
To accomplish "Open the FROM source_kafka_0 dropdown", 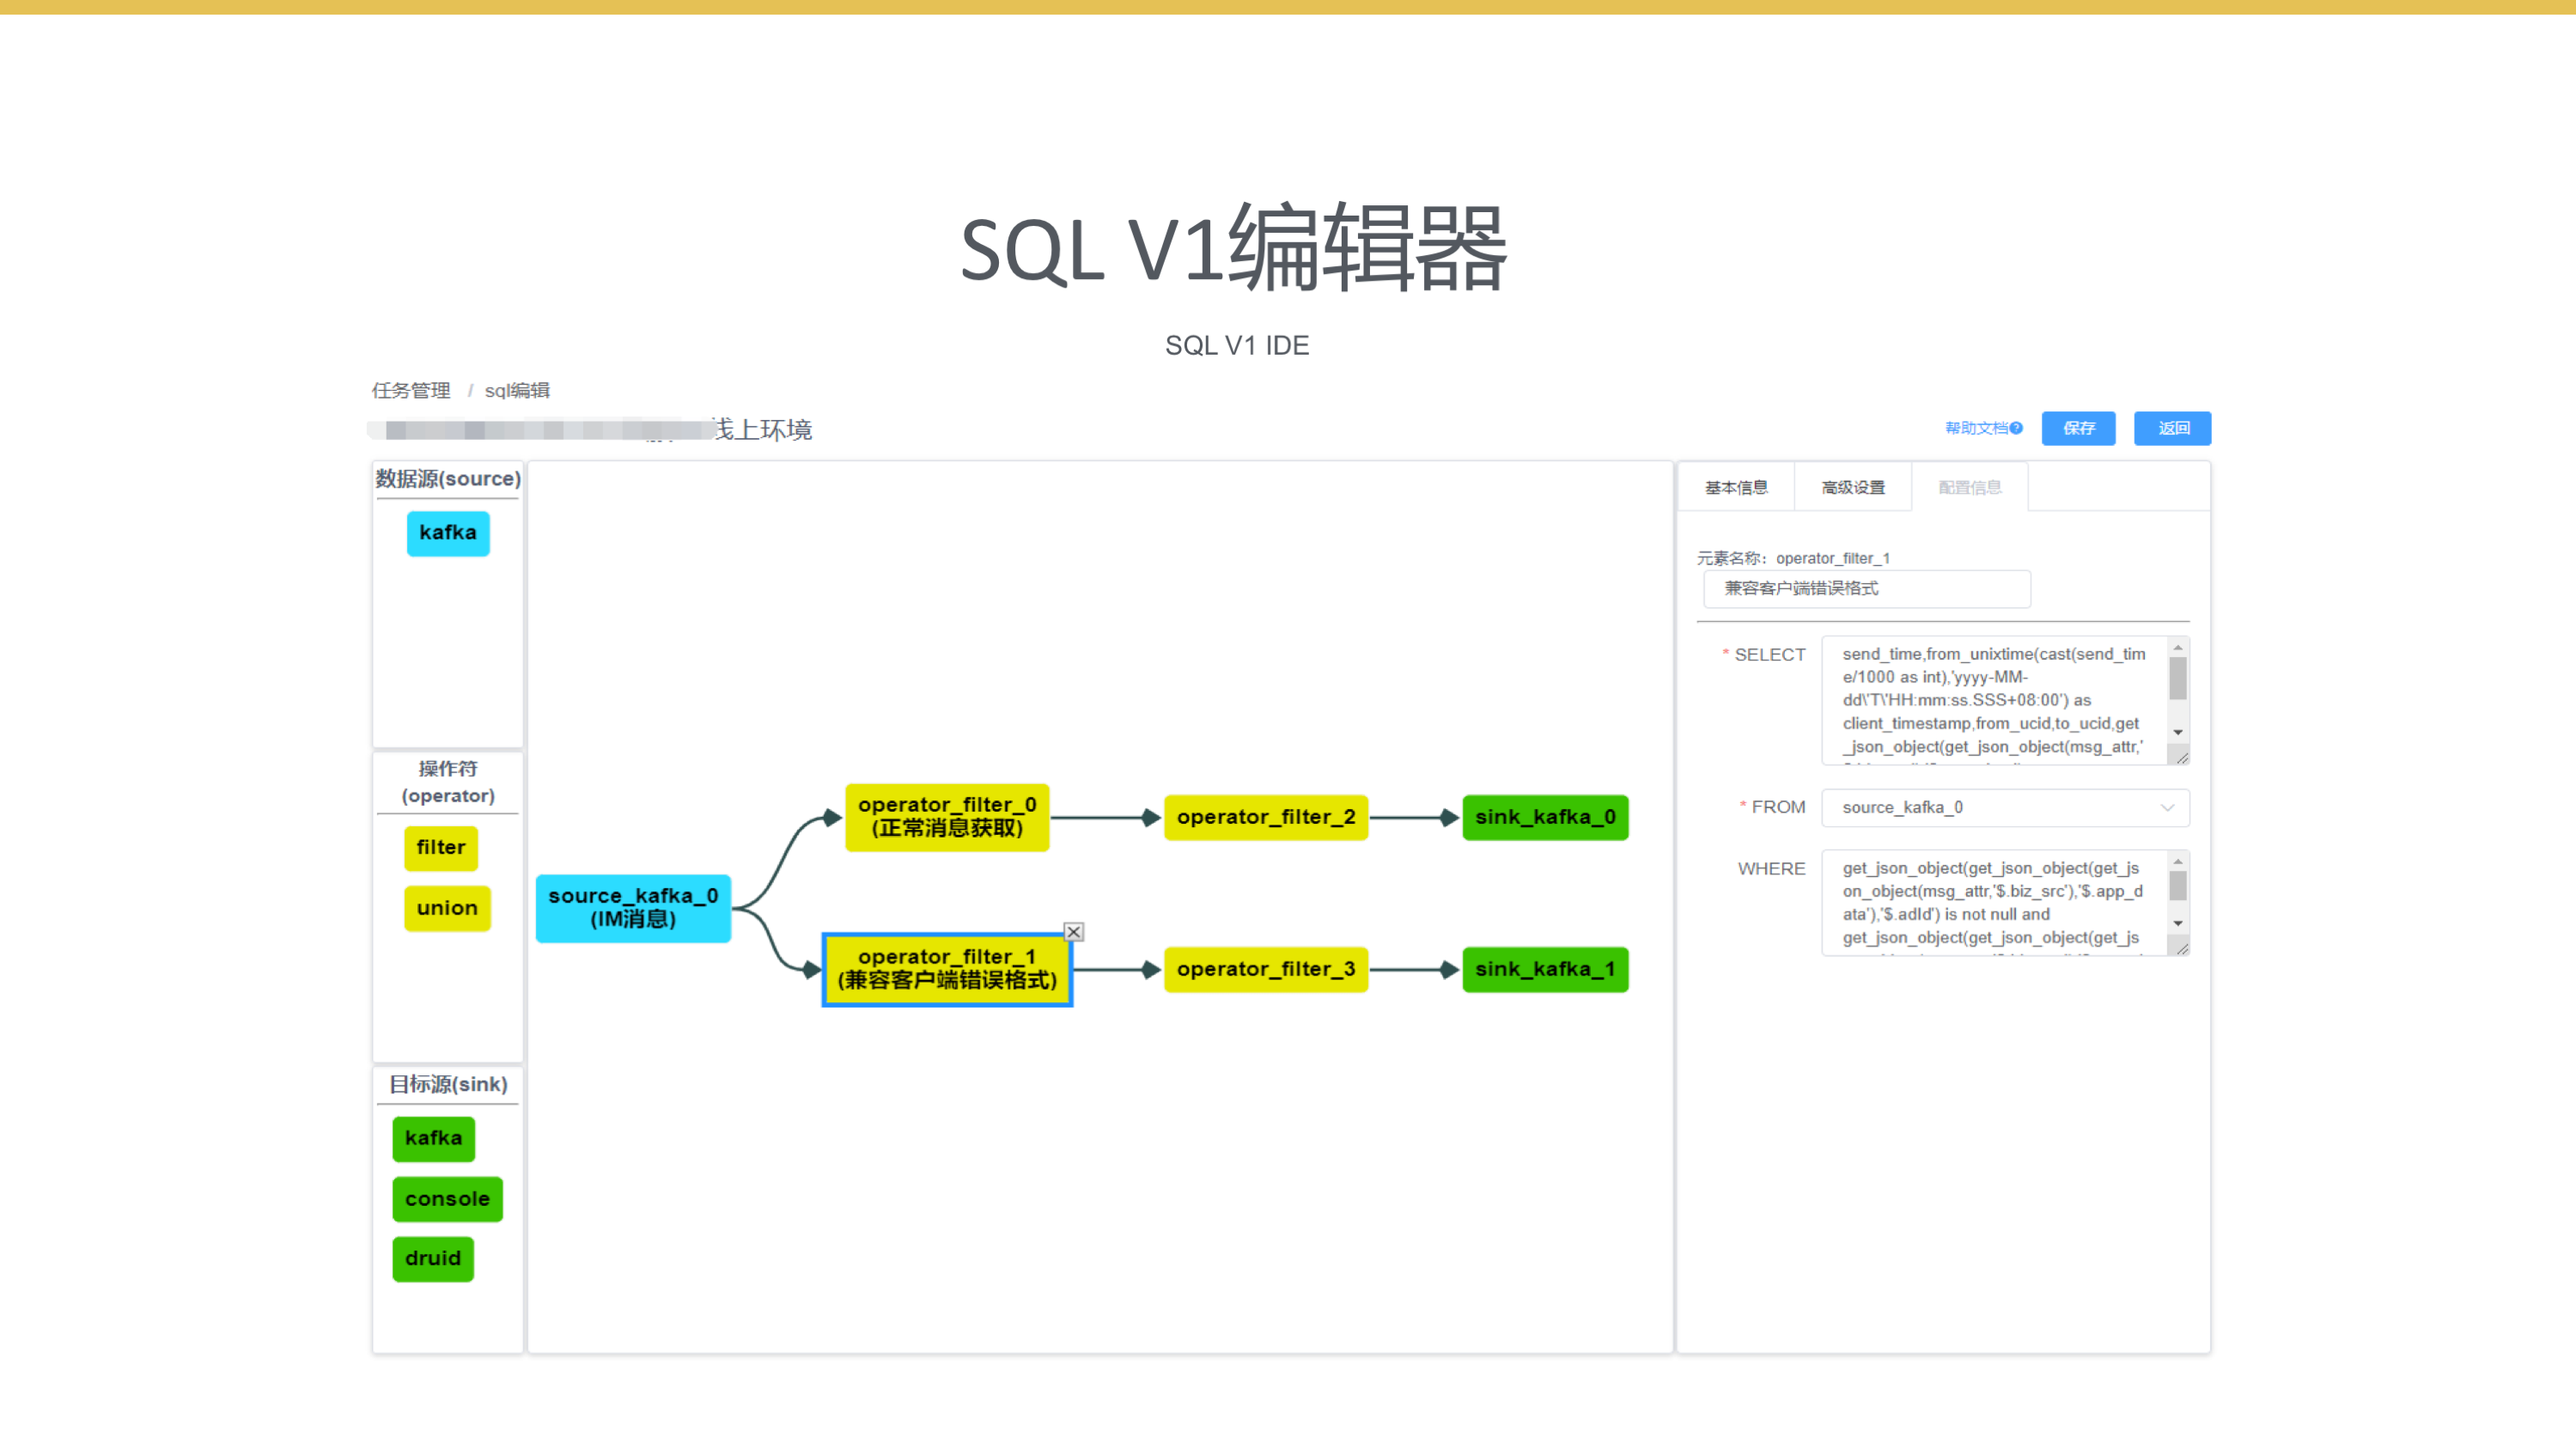I will [2005, 808].
